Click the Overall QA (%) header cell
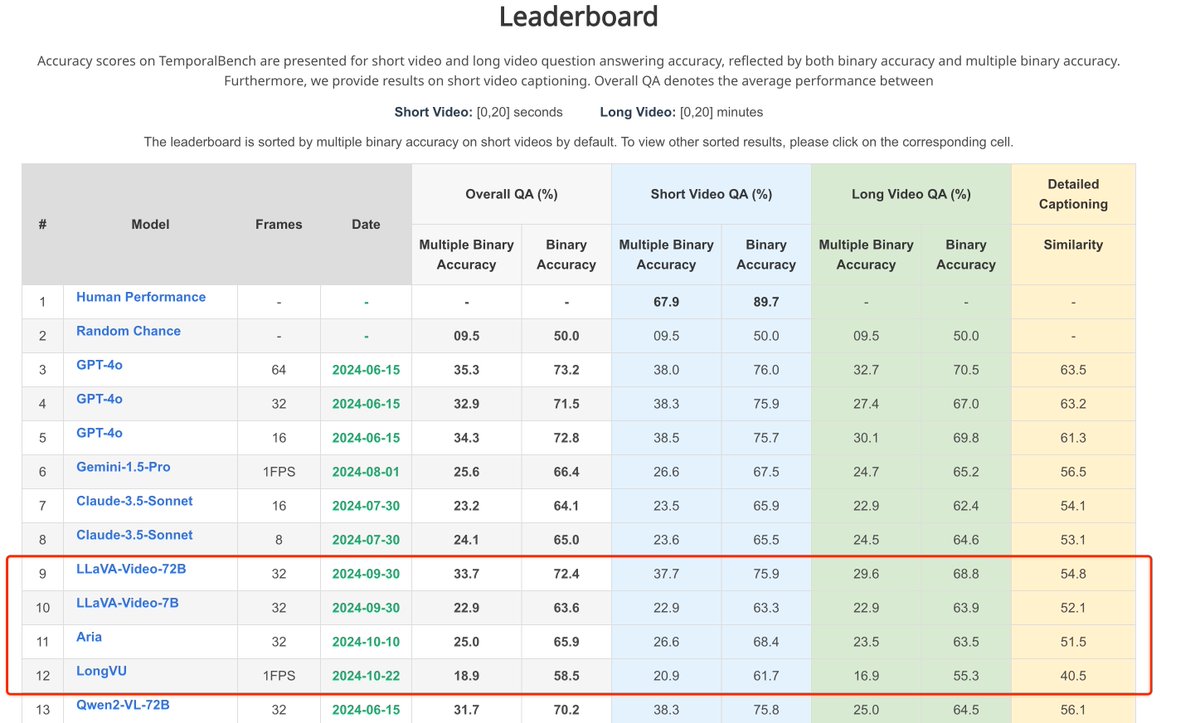 (x=511, y=194)
